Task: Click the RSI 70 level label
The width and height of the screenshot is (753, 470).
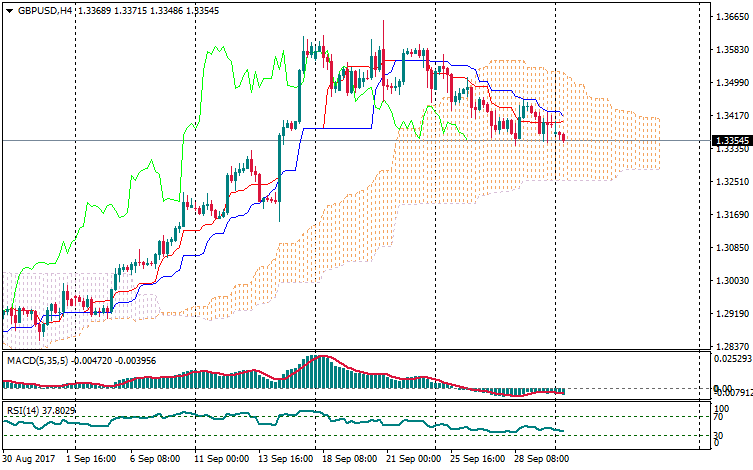Action: [718, 418]
